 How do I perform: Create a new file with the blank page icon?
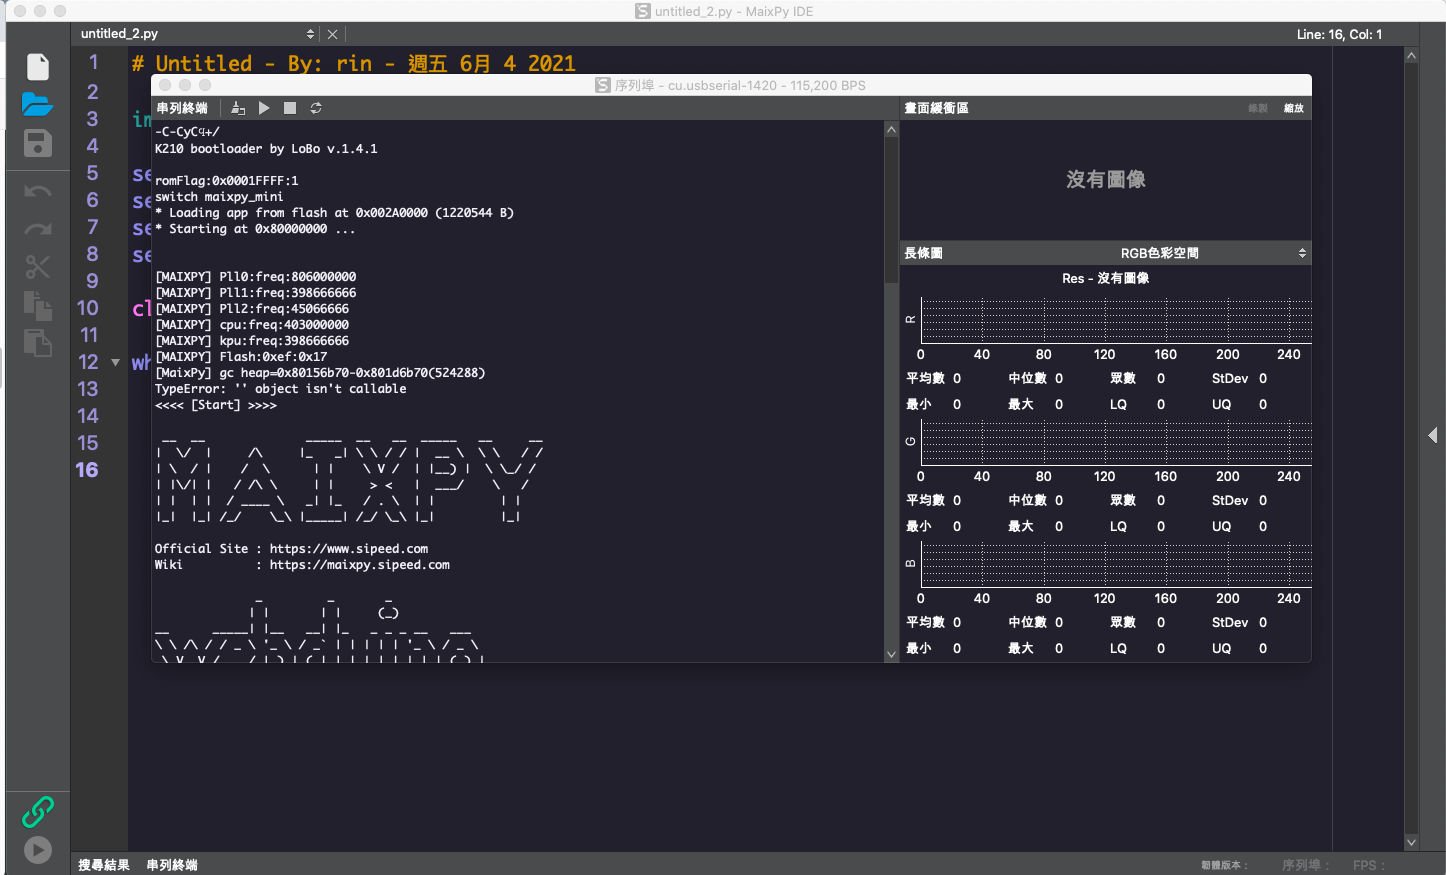point(38,66)
